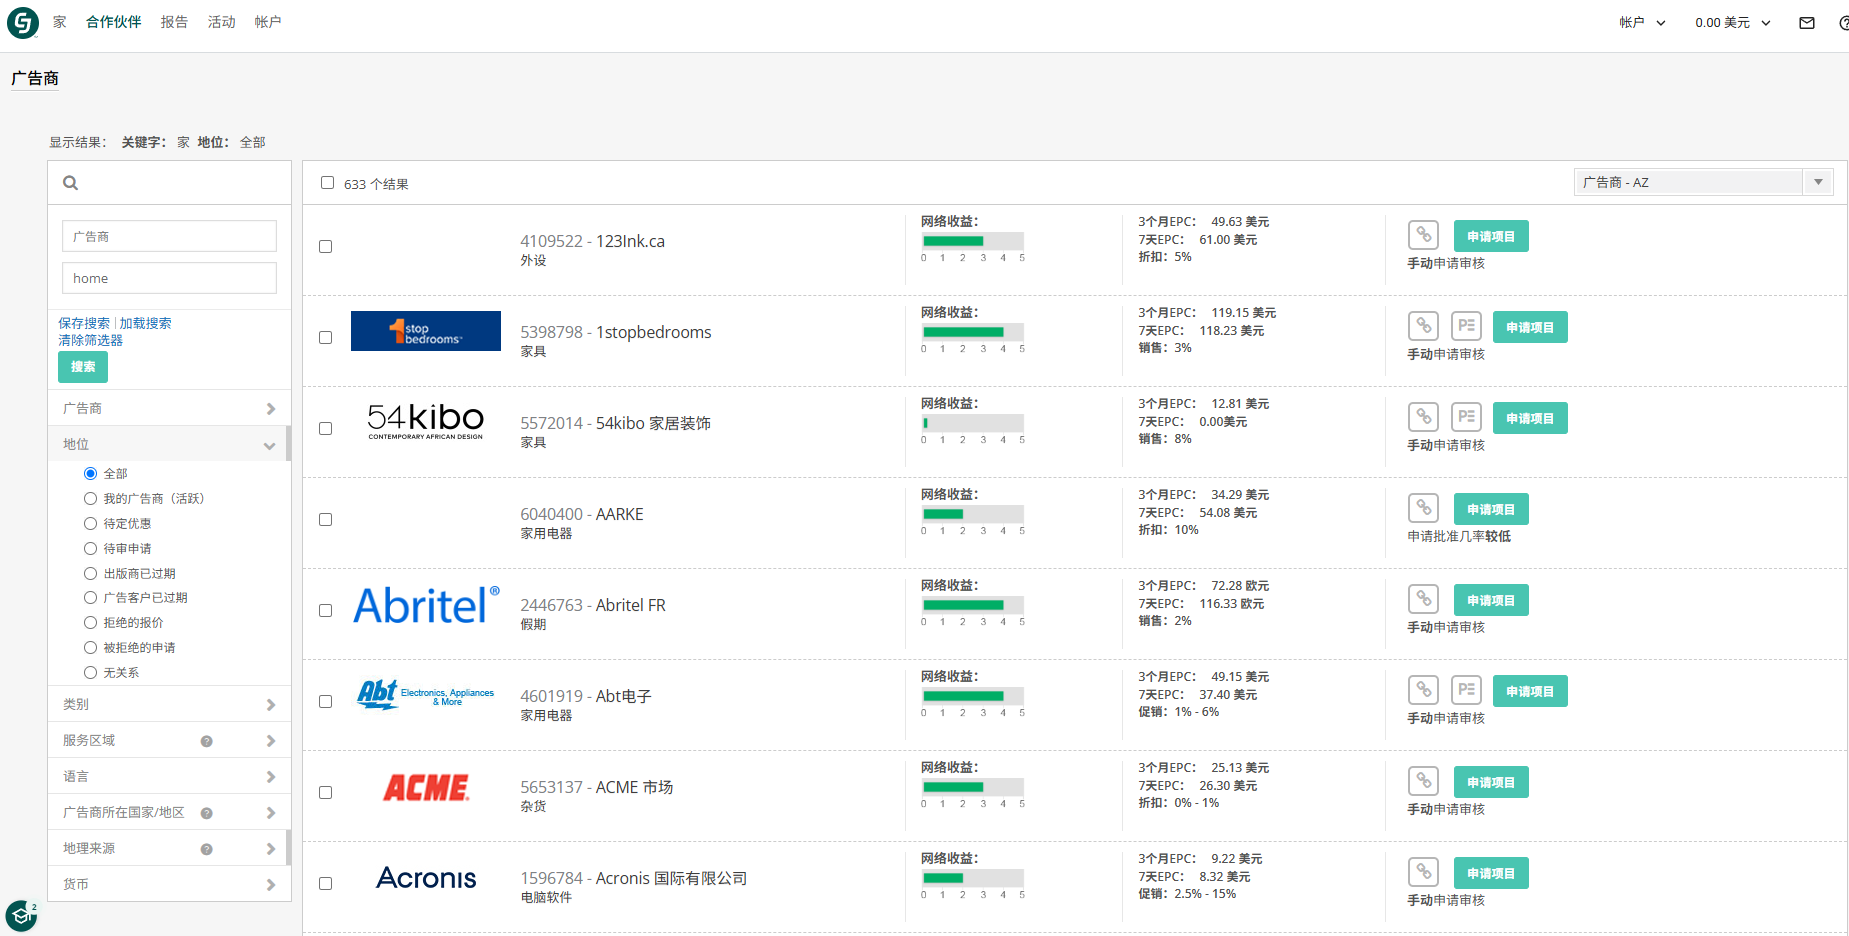The image size is (1849, 936).
Task: Select the 我的广告商（活跃）radio option
Action: 90,498
